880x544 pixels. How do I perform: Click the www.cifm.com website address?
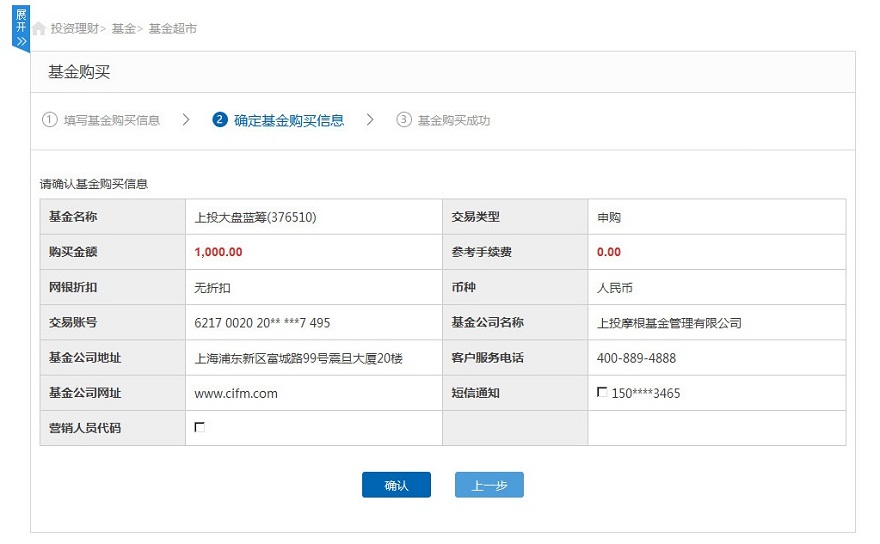click(x=236, y=393)
